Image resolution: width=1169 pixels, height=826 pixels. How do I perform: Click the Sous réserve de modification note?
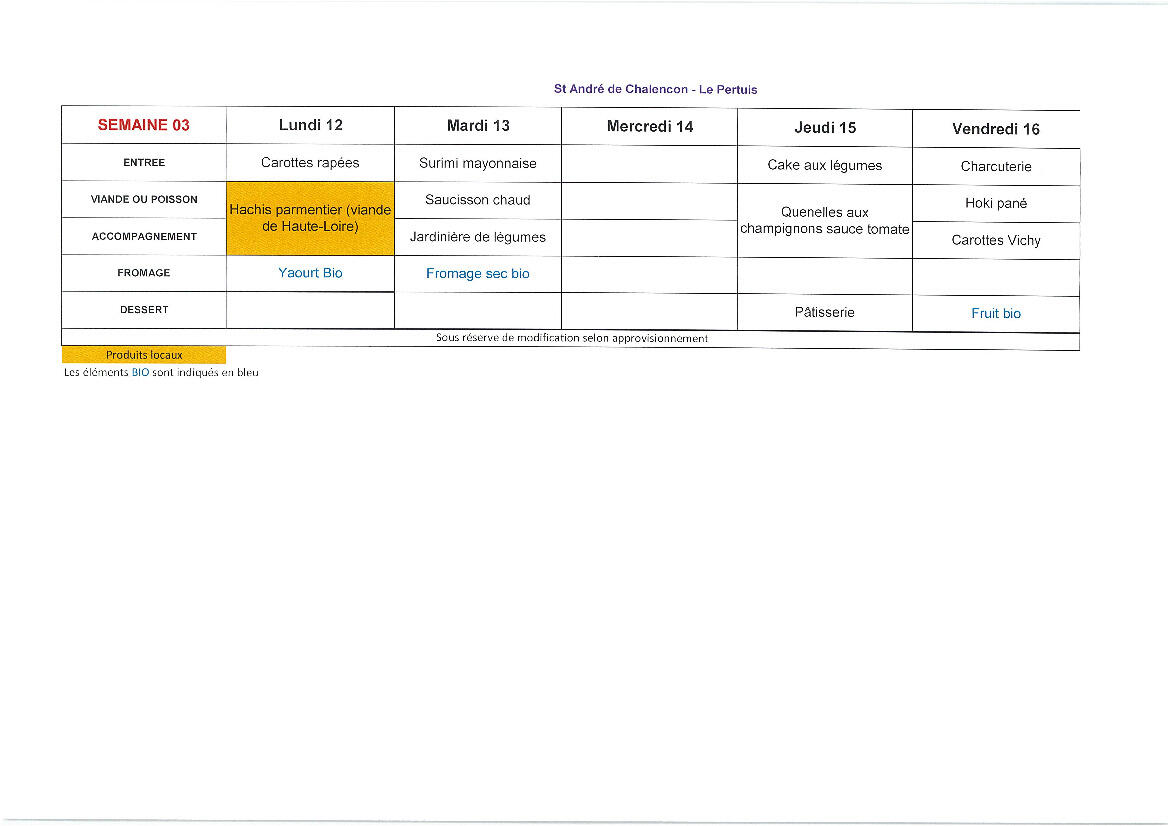click(x=571, y=338)
